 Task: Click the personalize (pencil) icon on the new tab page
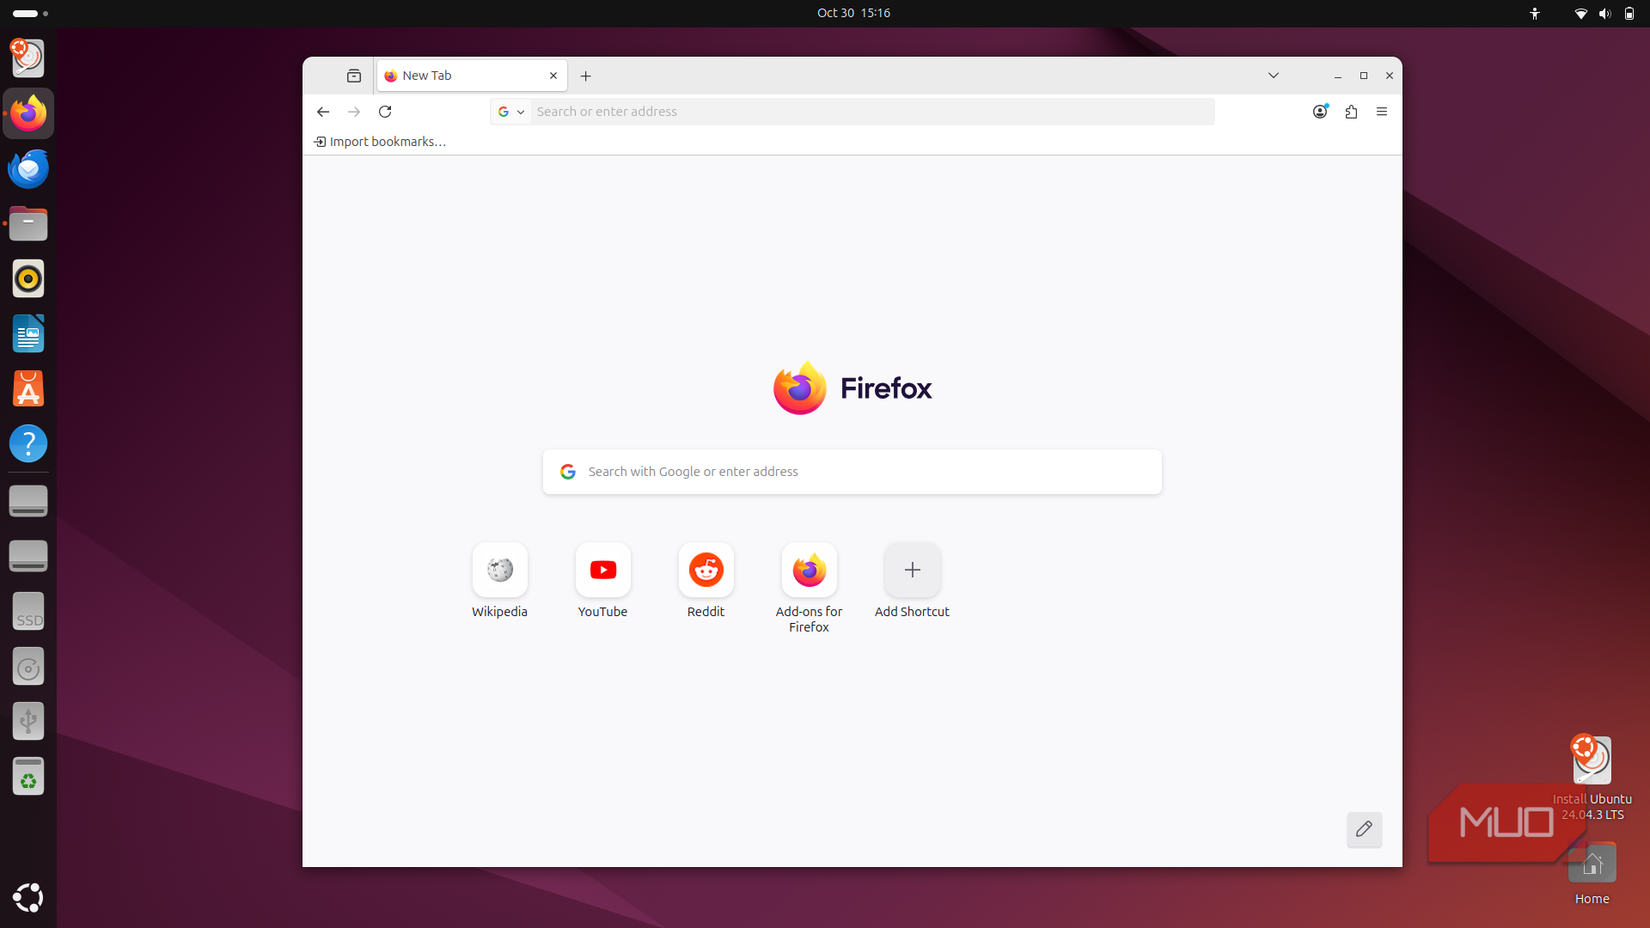pyautogui.click(x=1364, y=830)
